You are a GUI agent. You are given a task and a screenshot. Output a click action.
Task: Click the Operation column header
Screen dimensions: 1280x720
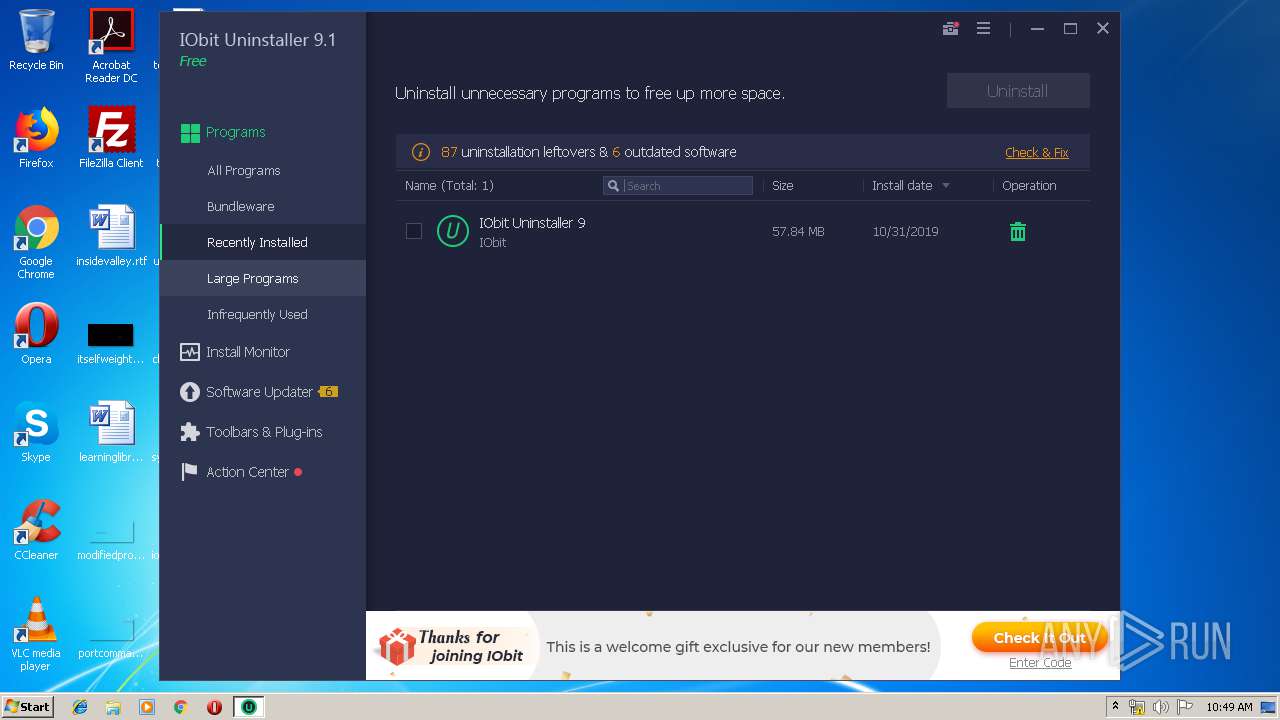(1029, 186)
